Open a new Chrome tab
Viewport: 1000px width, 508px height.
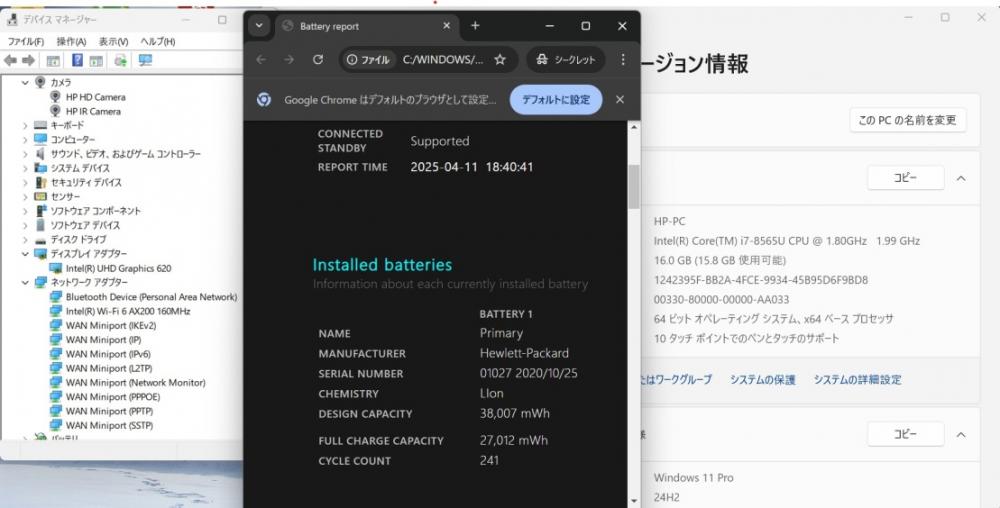pos(475,25)
